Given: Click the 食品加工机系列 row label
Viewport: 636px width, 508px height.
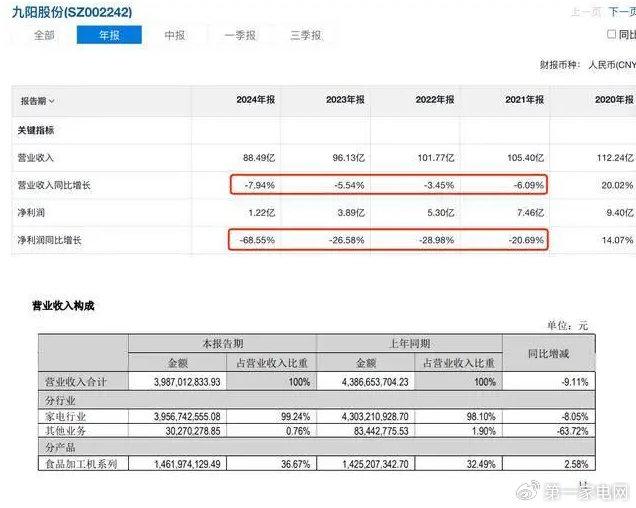Looking at the screenshot, I should (81, 464).
